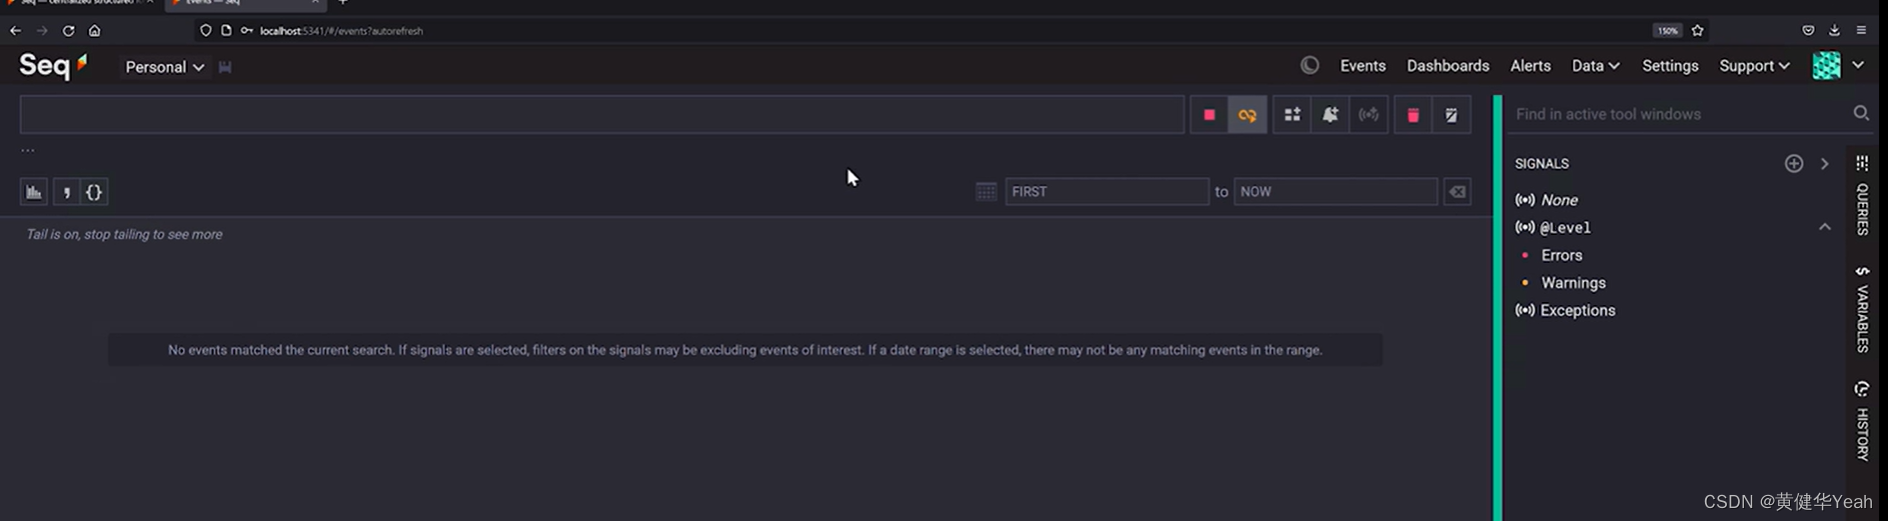1888x521 pixels.
Task: Click the tool window search magnifier
Action: coord(1861,114)
